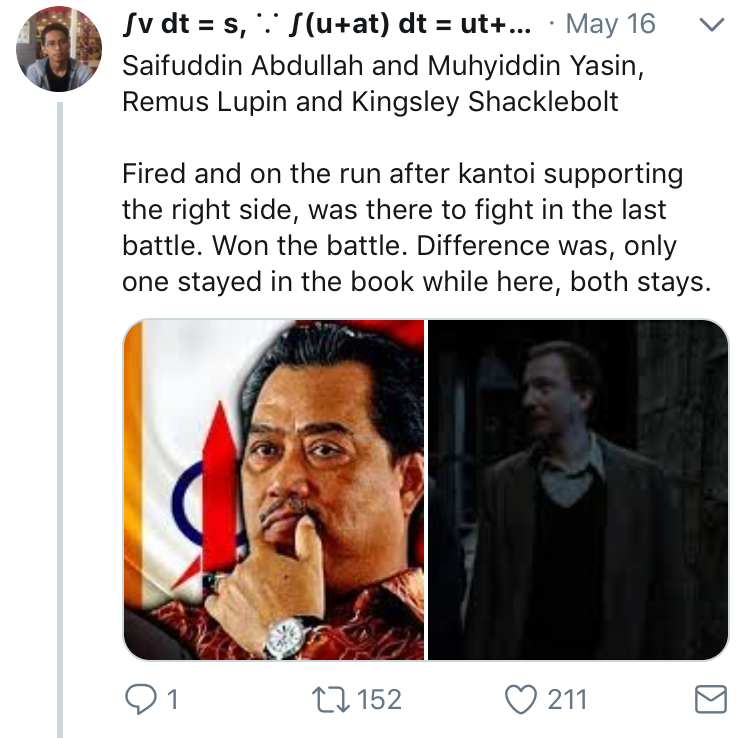This screenshot has height=738, width=748.
Task: Open the left photo with flag background
Action: pyautogui.click(x=274, y=490)
